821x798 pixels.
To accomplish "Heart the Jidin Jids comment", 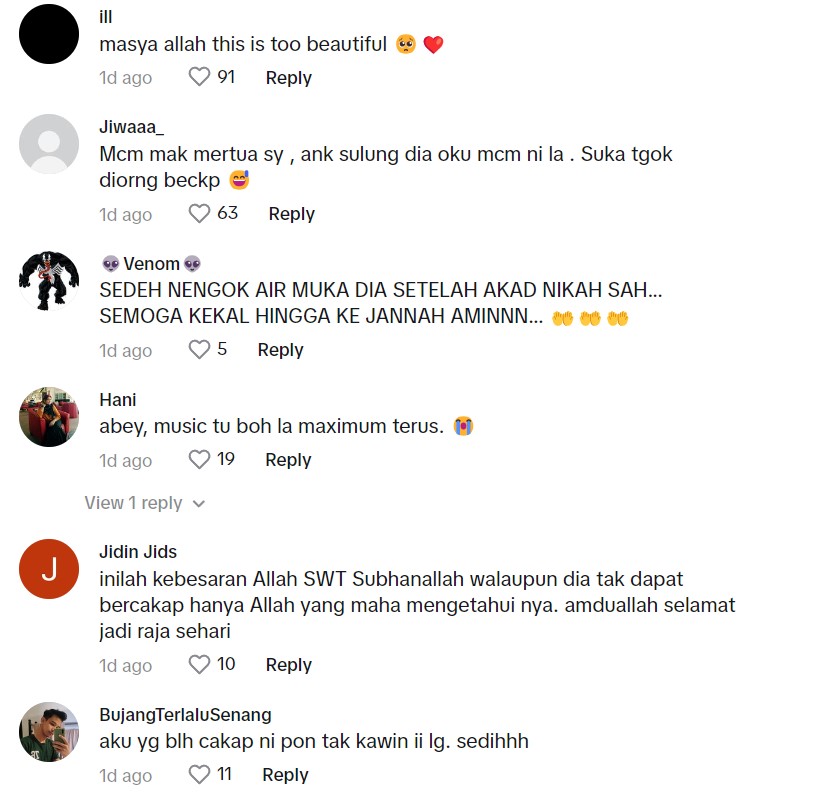I will pyautogui.click(x=199, y=664).
